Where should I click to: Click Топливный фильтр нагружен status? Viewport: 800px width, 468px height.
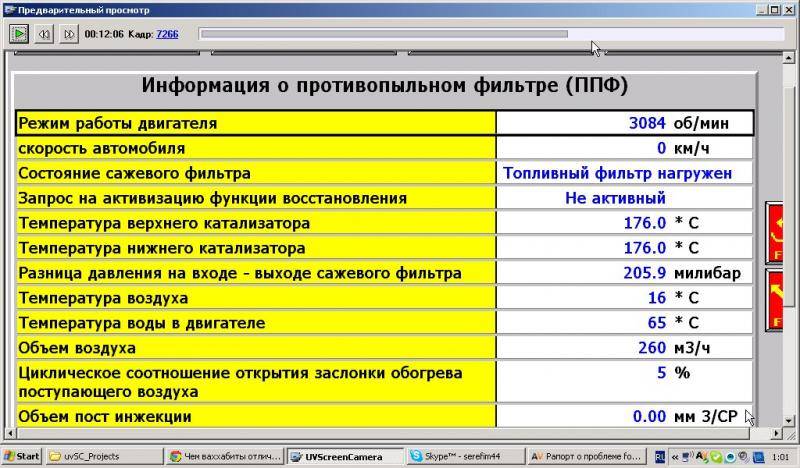coord(617,173)
